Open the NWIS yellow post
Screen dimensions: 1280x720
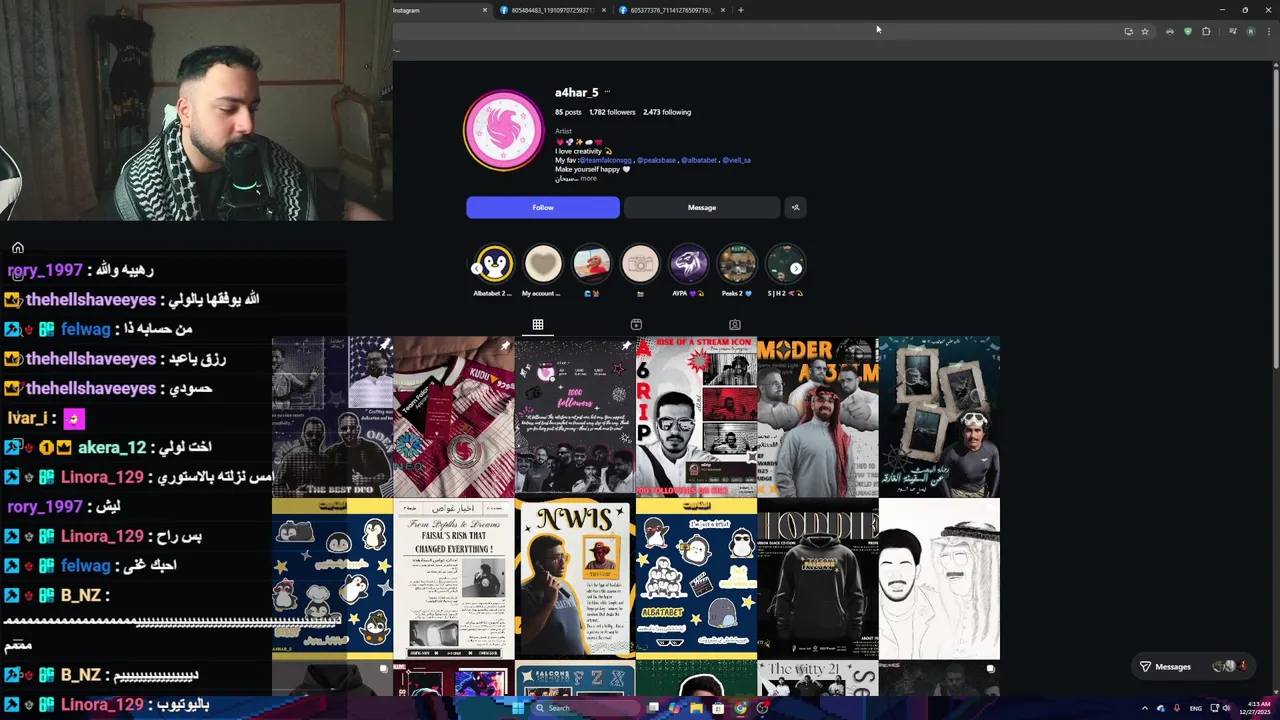point(575,579)
